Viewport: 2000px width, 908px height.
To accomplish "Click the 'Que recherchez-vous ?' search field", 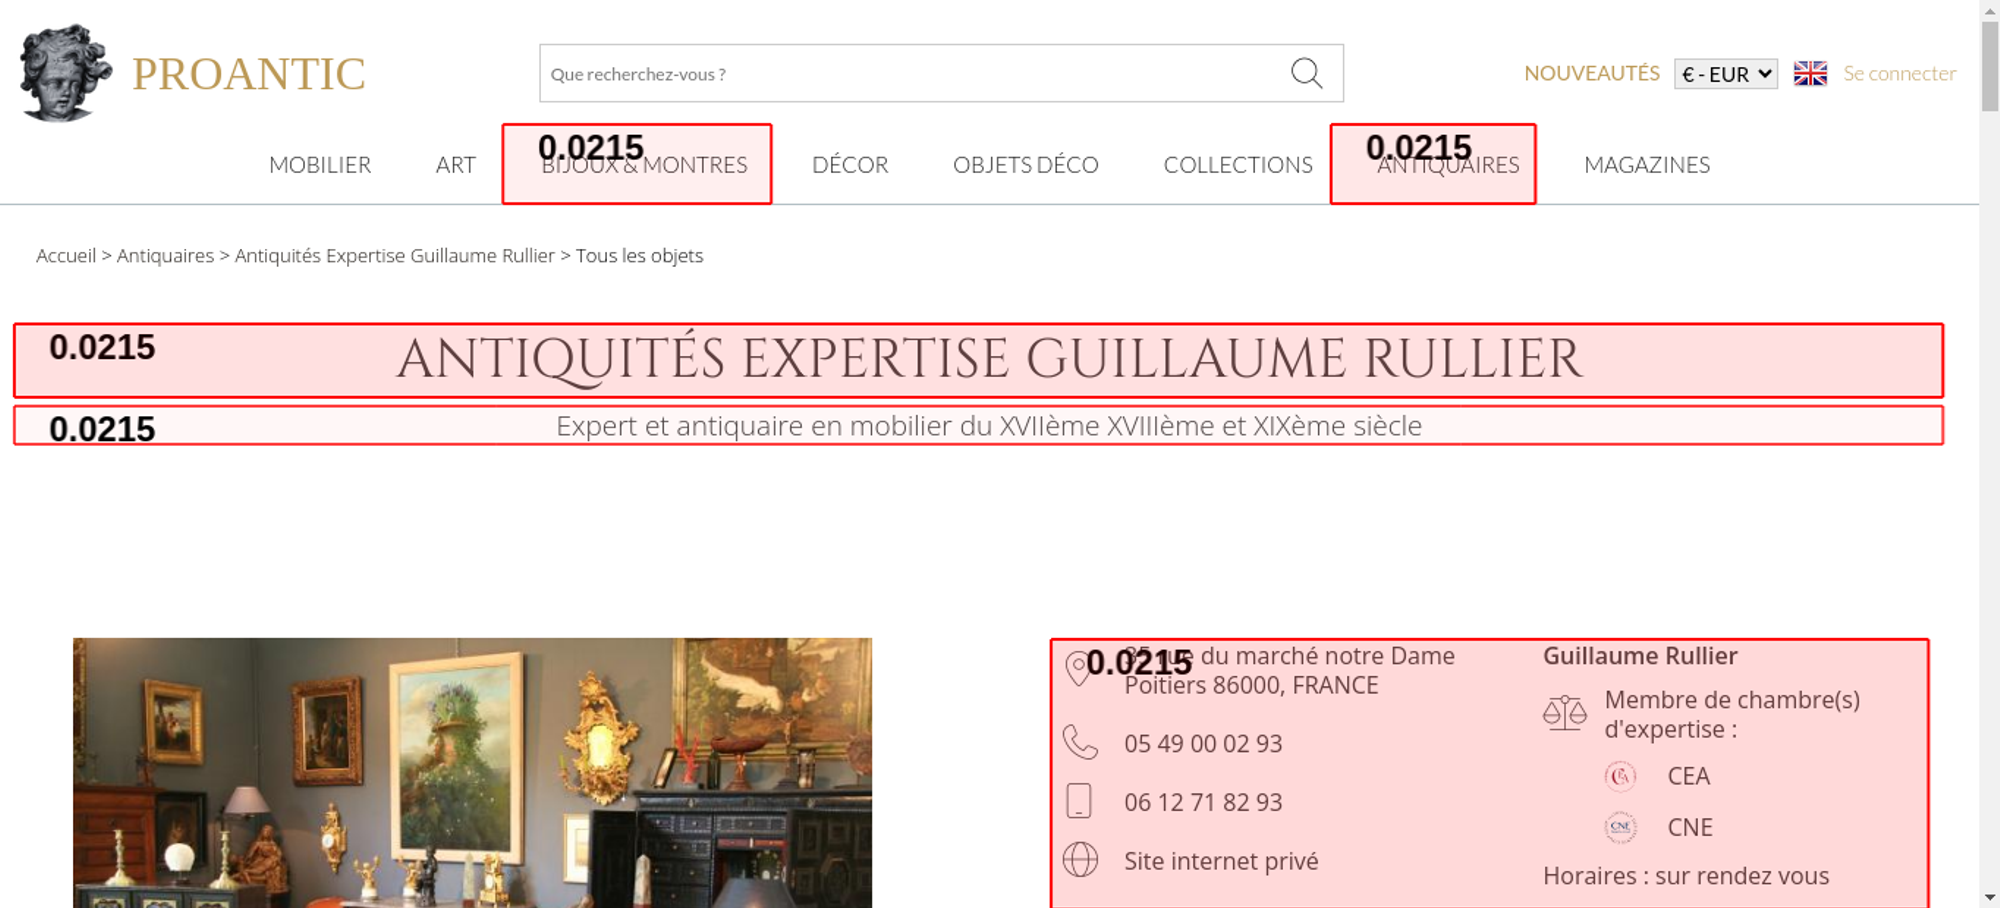I will (910, 74).
